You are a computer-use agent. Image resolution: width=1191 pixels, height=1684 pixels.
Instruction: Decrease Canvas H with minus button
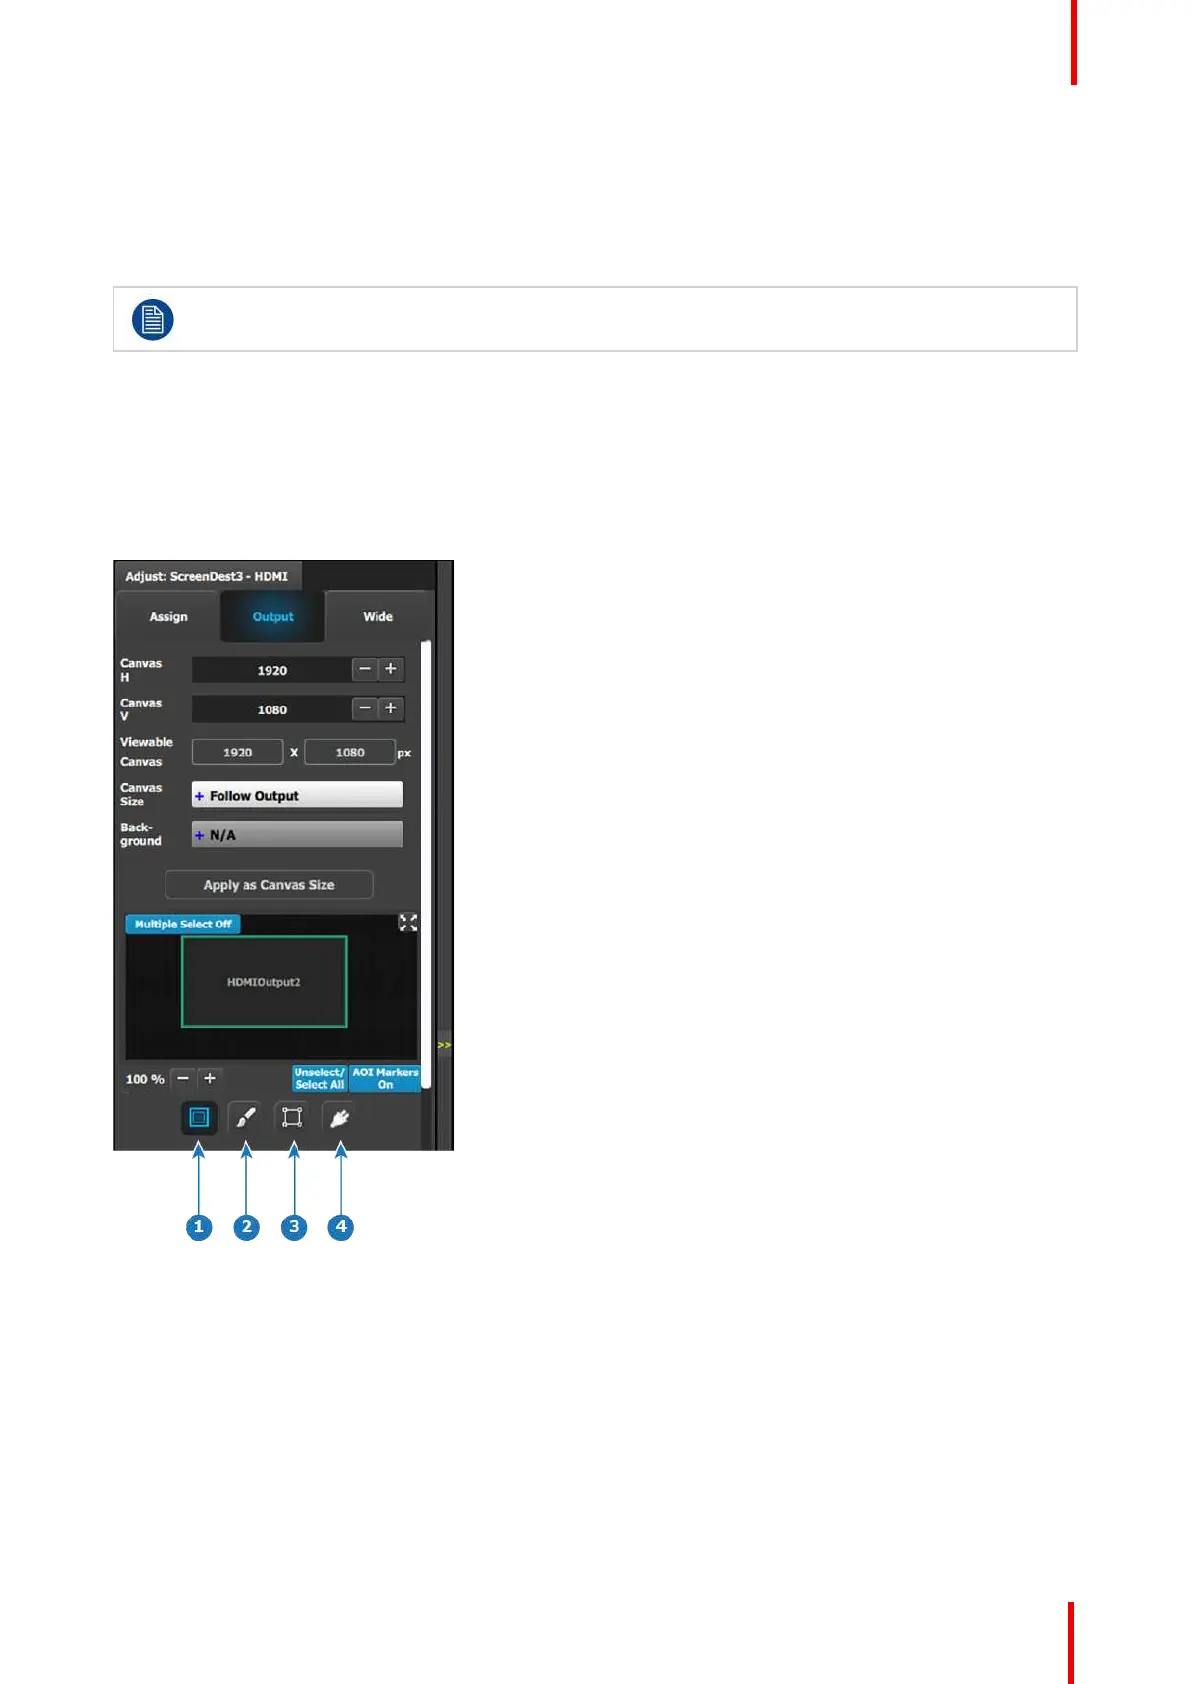pyautogui.click(x=365, y=669)
